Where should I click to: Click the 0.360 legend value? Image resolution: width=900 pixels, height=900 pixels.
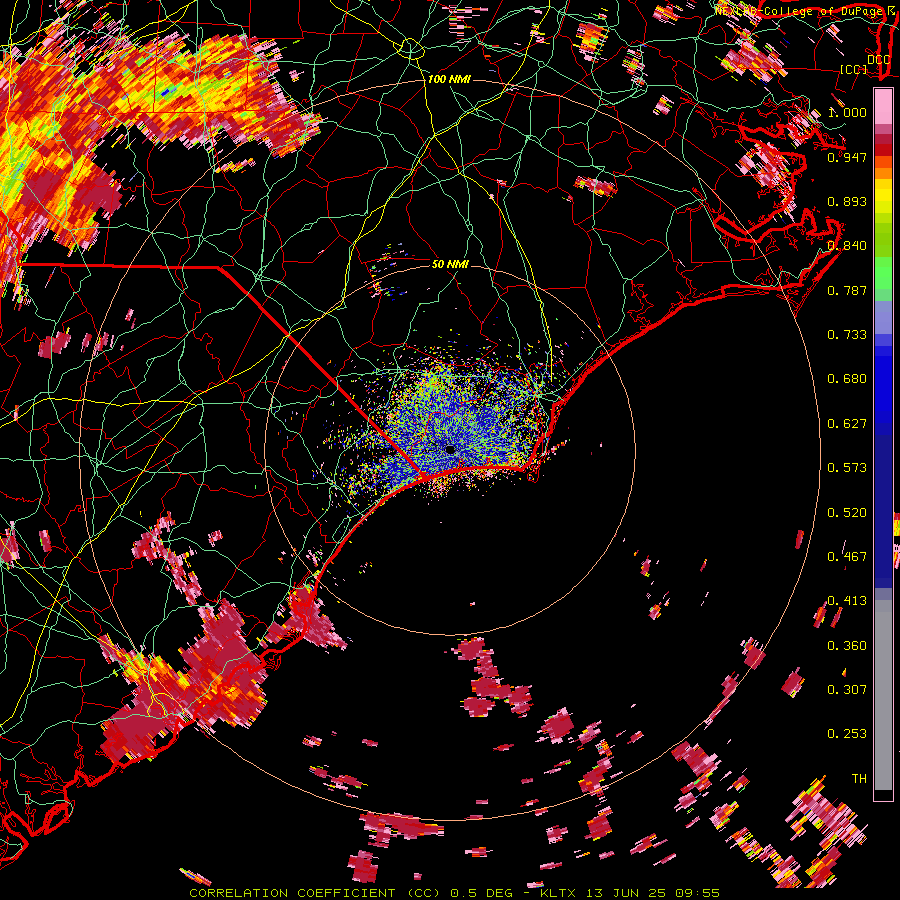click(847, 646)
